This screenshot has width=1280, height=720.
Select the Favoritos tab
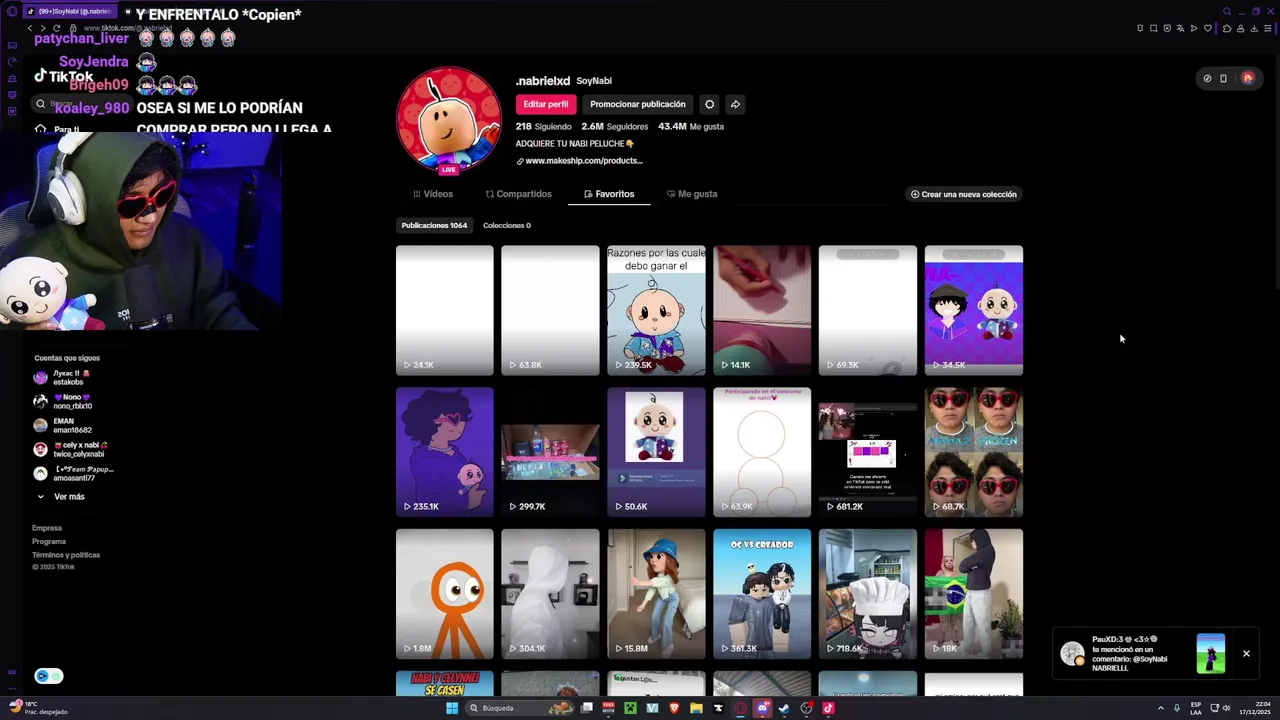[x=609, y=194]
